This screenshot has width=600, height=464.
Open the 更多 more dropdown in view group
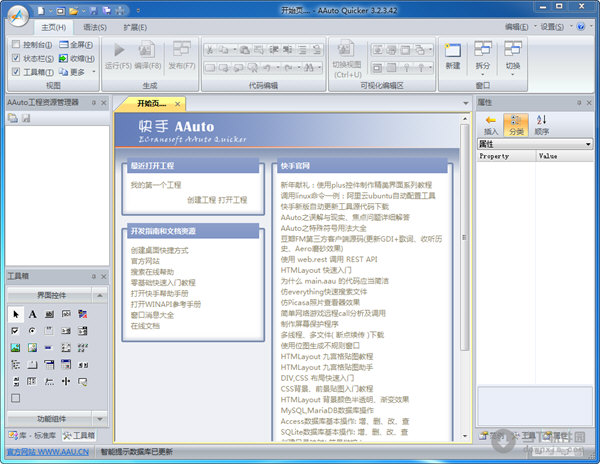(78, 72)
